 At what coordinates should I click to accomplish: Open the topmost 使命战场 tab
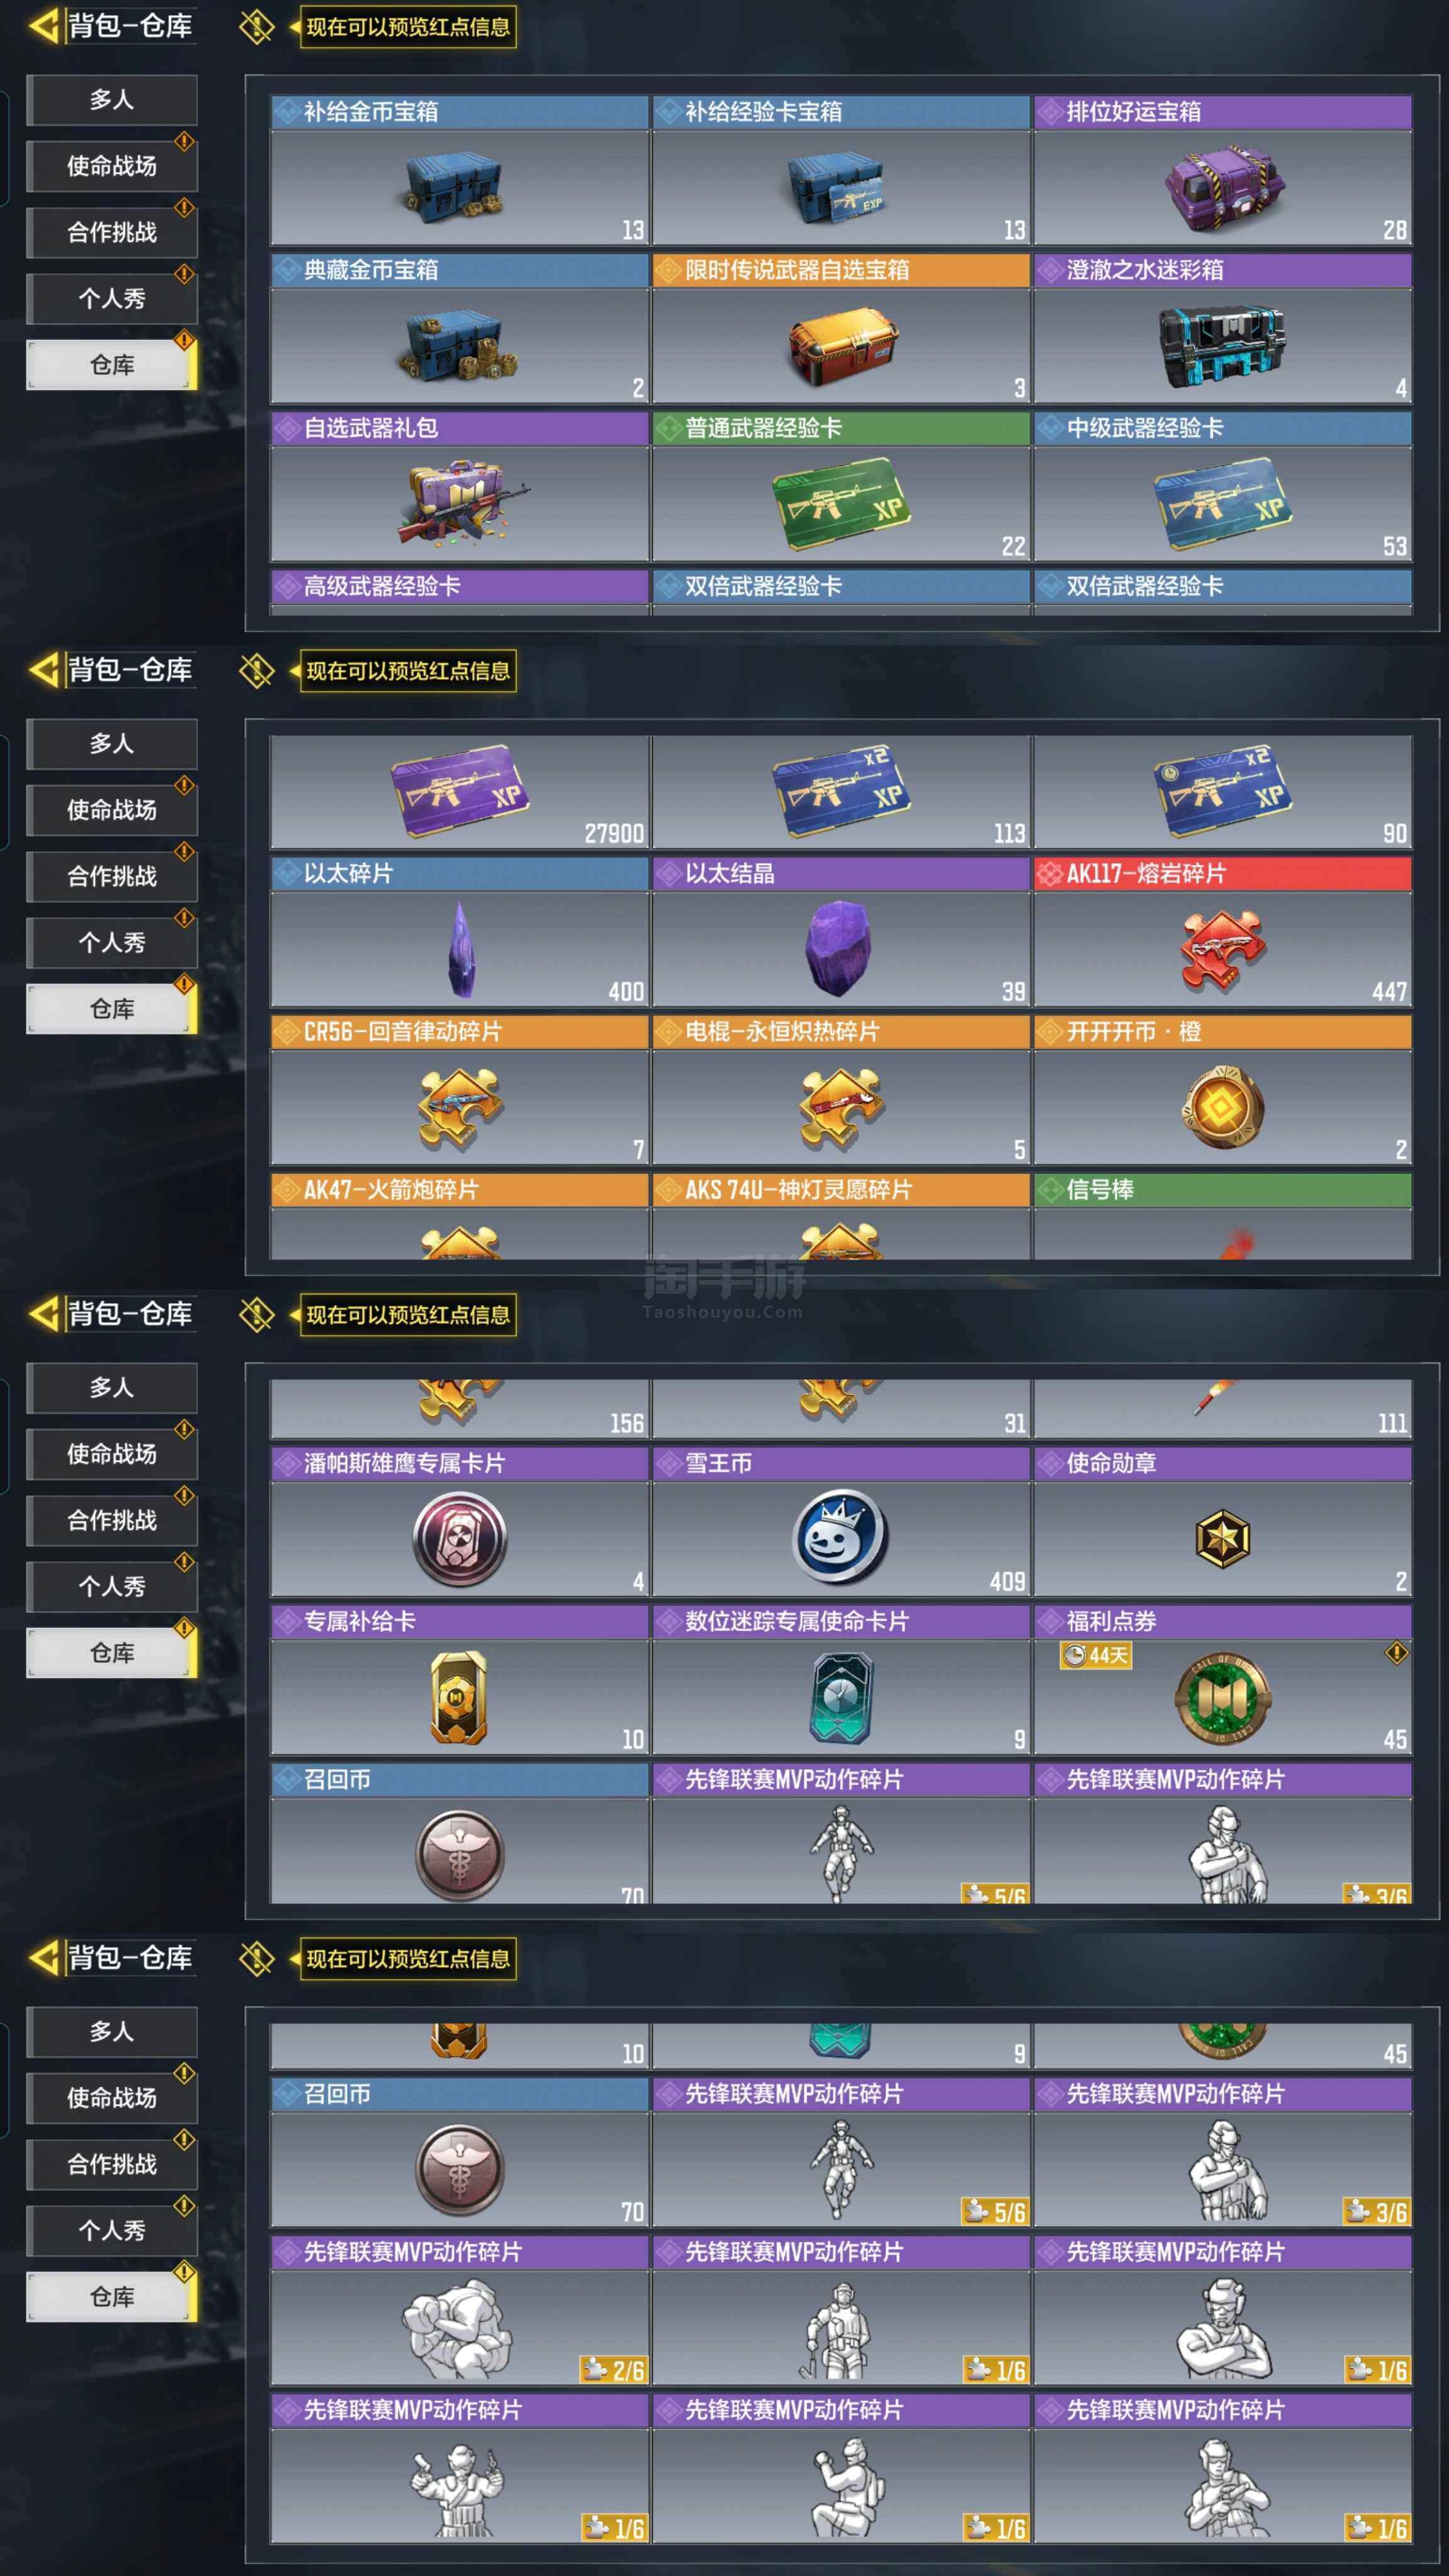click(112, 166)
